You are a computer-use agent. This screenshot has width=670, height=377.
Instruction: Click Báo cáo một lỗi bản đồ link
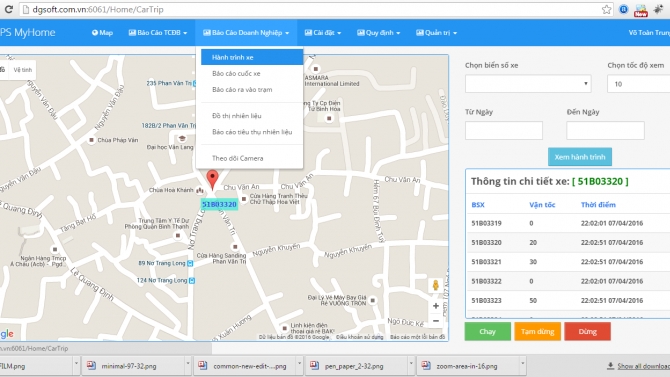(x=417, y=337)
